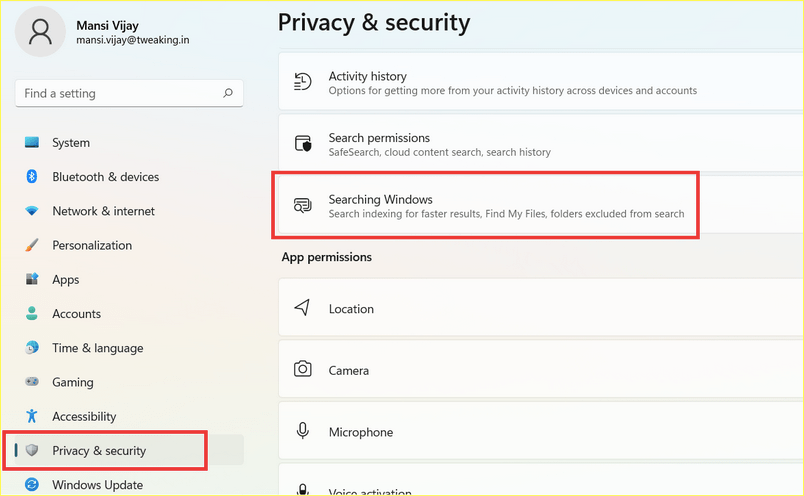Click the Mansi Vijay account name
Viewport: 804px width, 496px height.
point(107,26)
